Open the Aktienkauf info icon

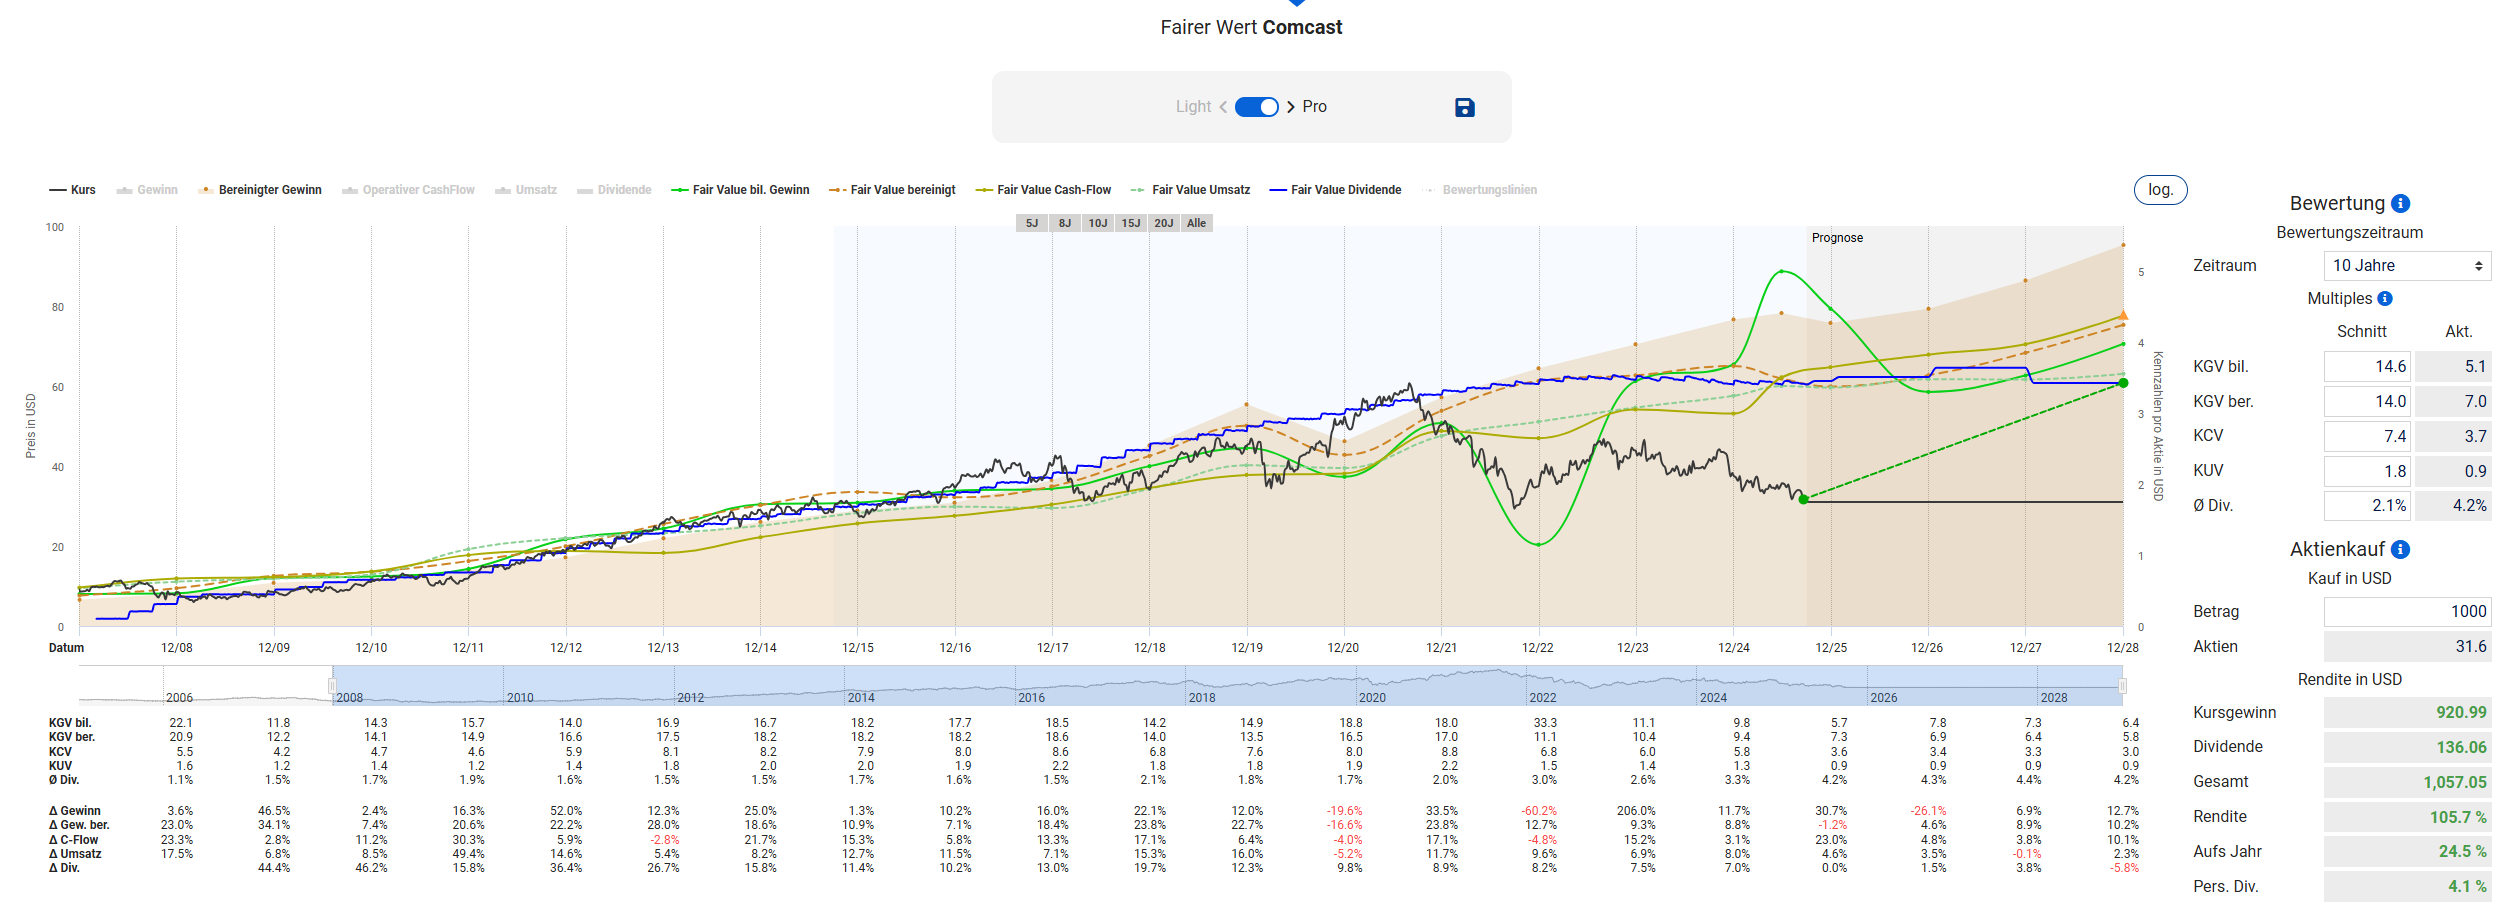coord(2400,550)
